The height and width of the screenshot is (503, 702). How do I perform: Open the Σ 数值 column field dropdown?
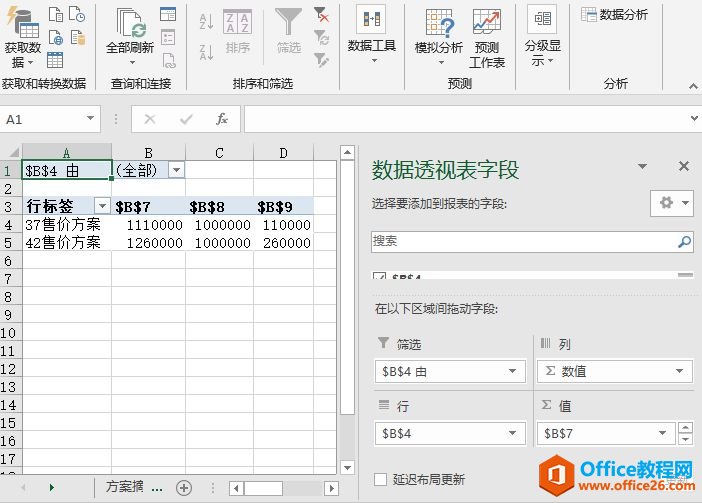679,371
